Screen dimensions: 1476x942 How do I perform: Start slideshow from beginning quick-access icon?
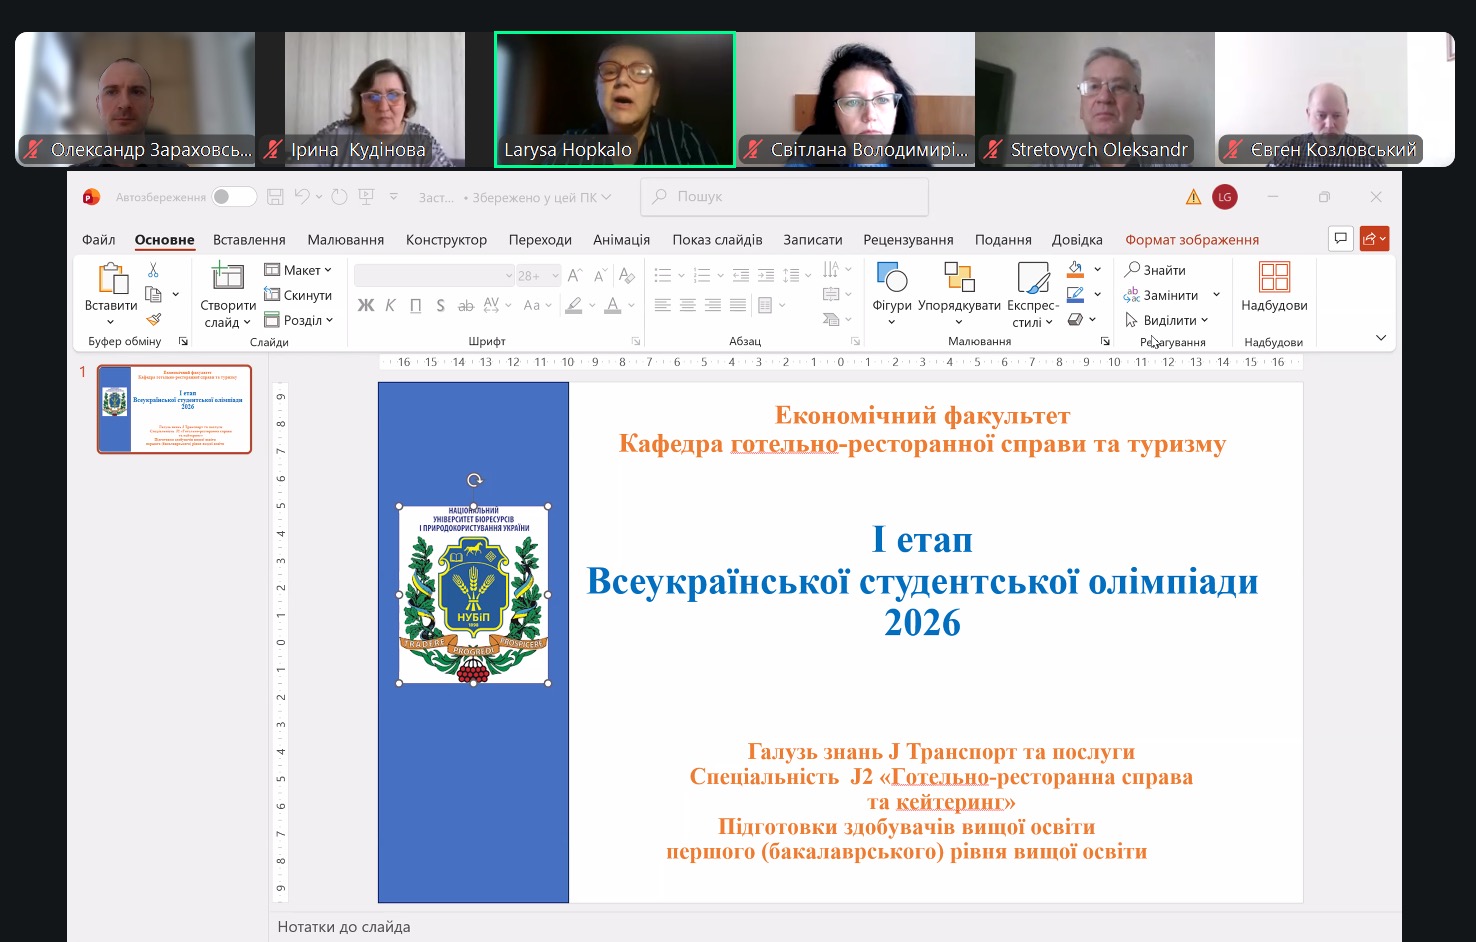click(x=367, y=197)
